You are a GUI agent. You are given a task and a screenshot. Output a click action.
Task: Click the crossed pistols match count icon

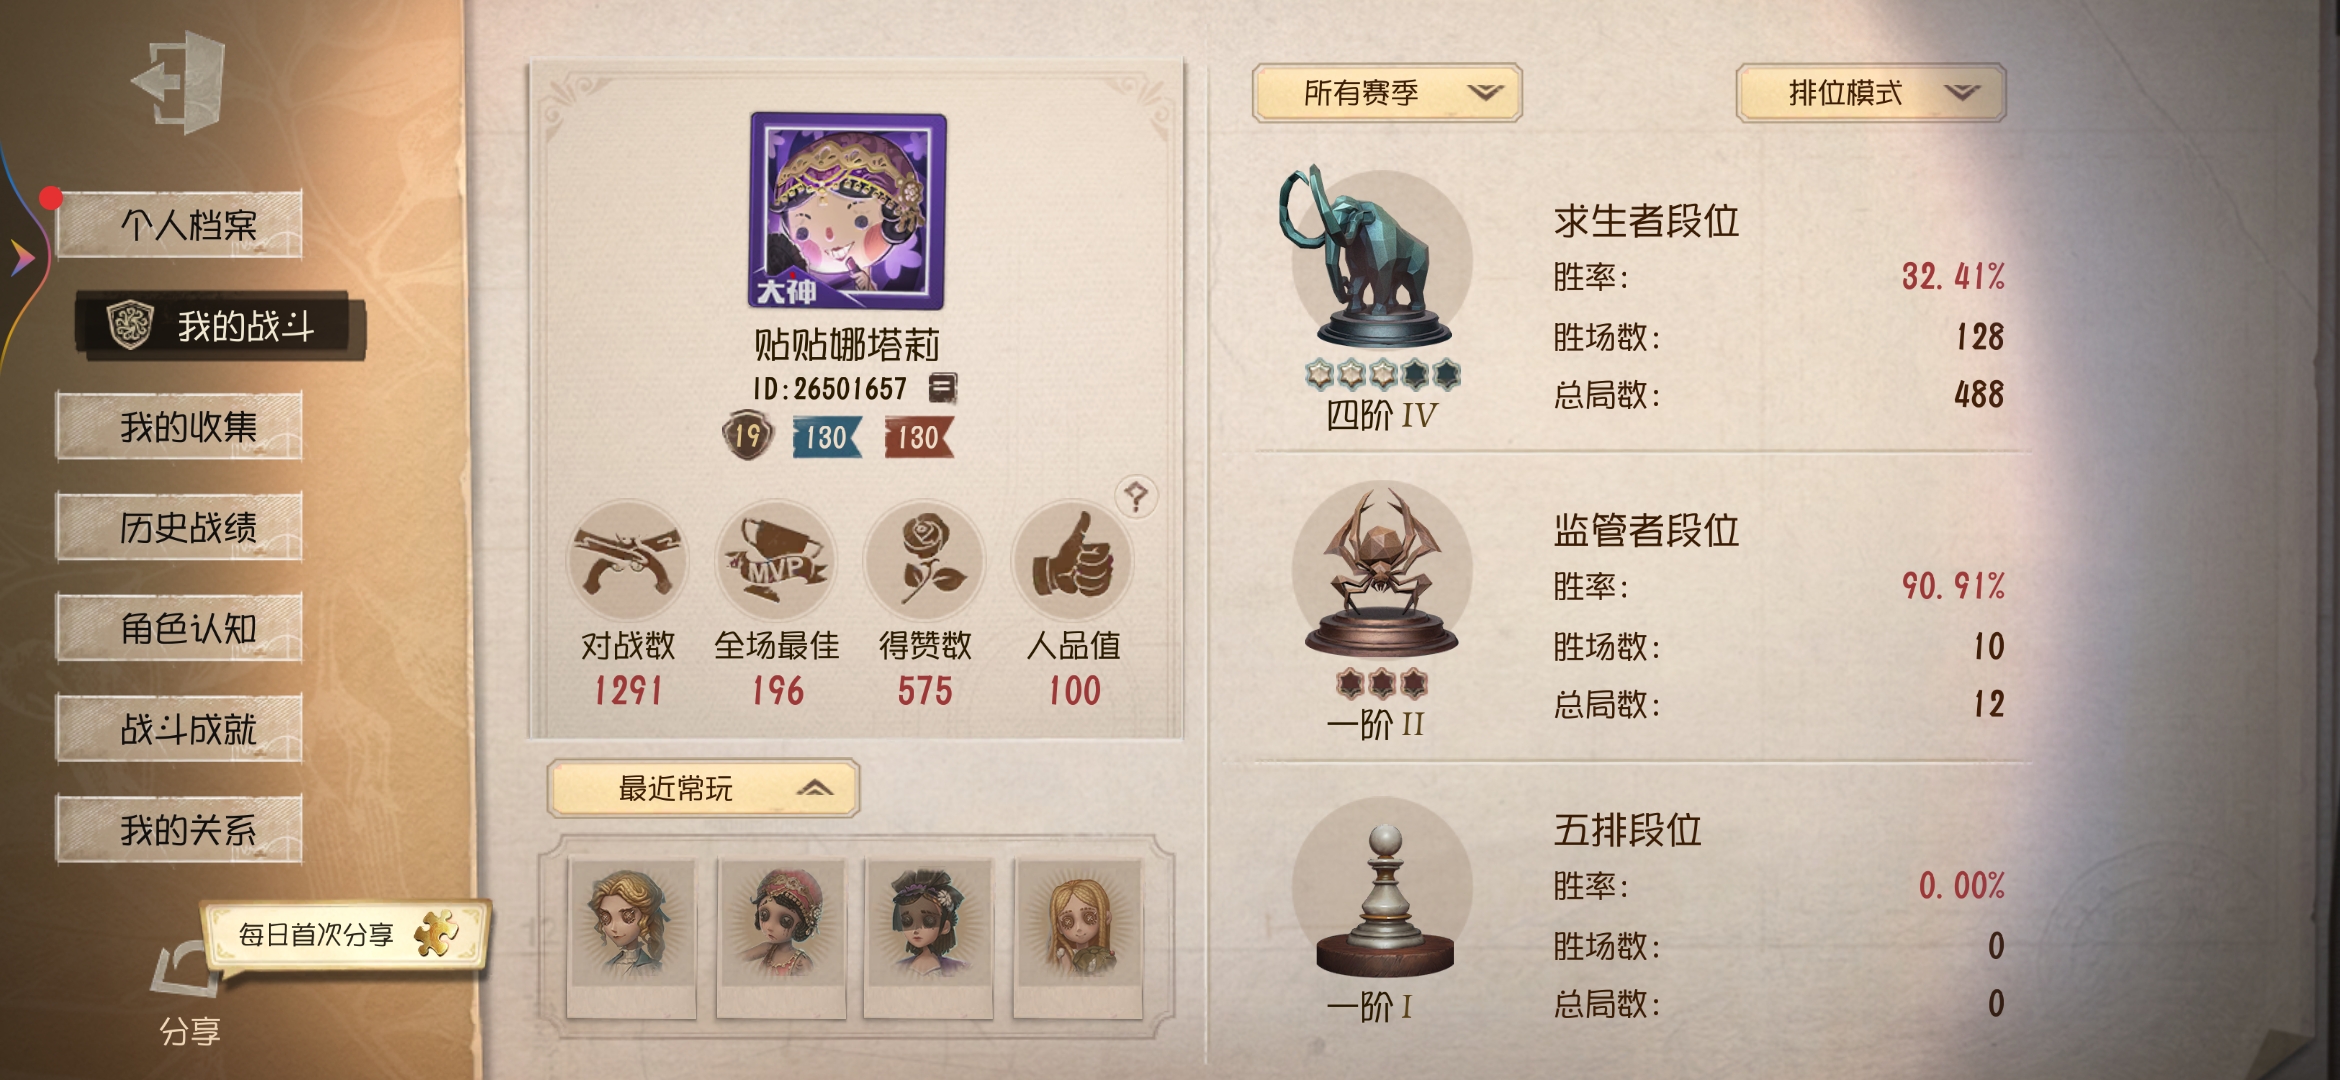[627, 562]
